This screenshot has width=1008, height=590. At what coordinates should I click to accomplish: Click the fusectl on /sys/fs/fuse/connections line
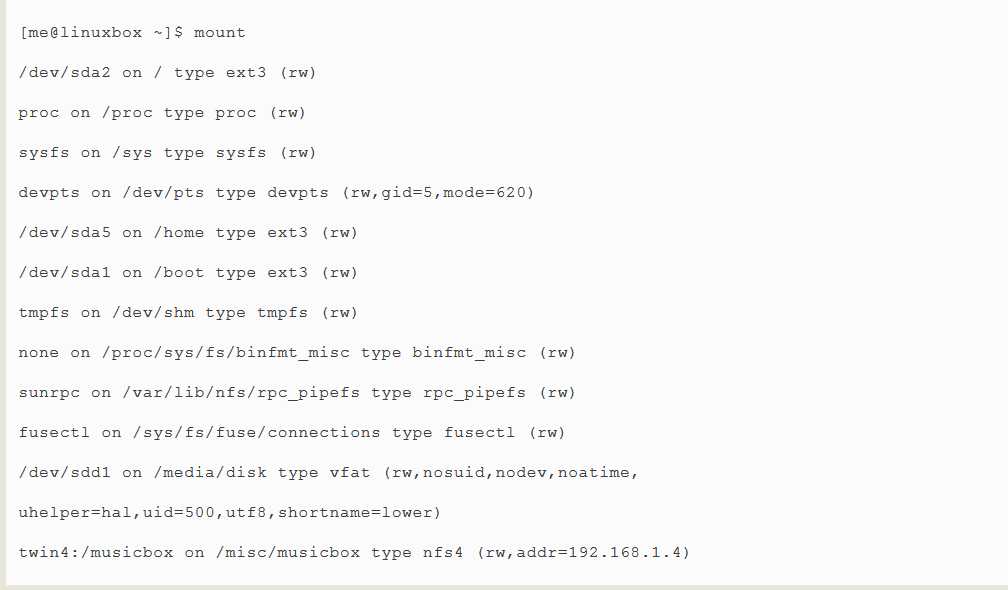point(292,433)
